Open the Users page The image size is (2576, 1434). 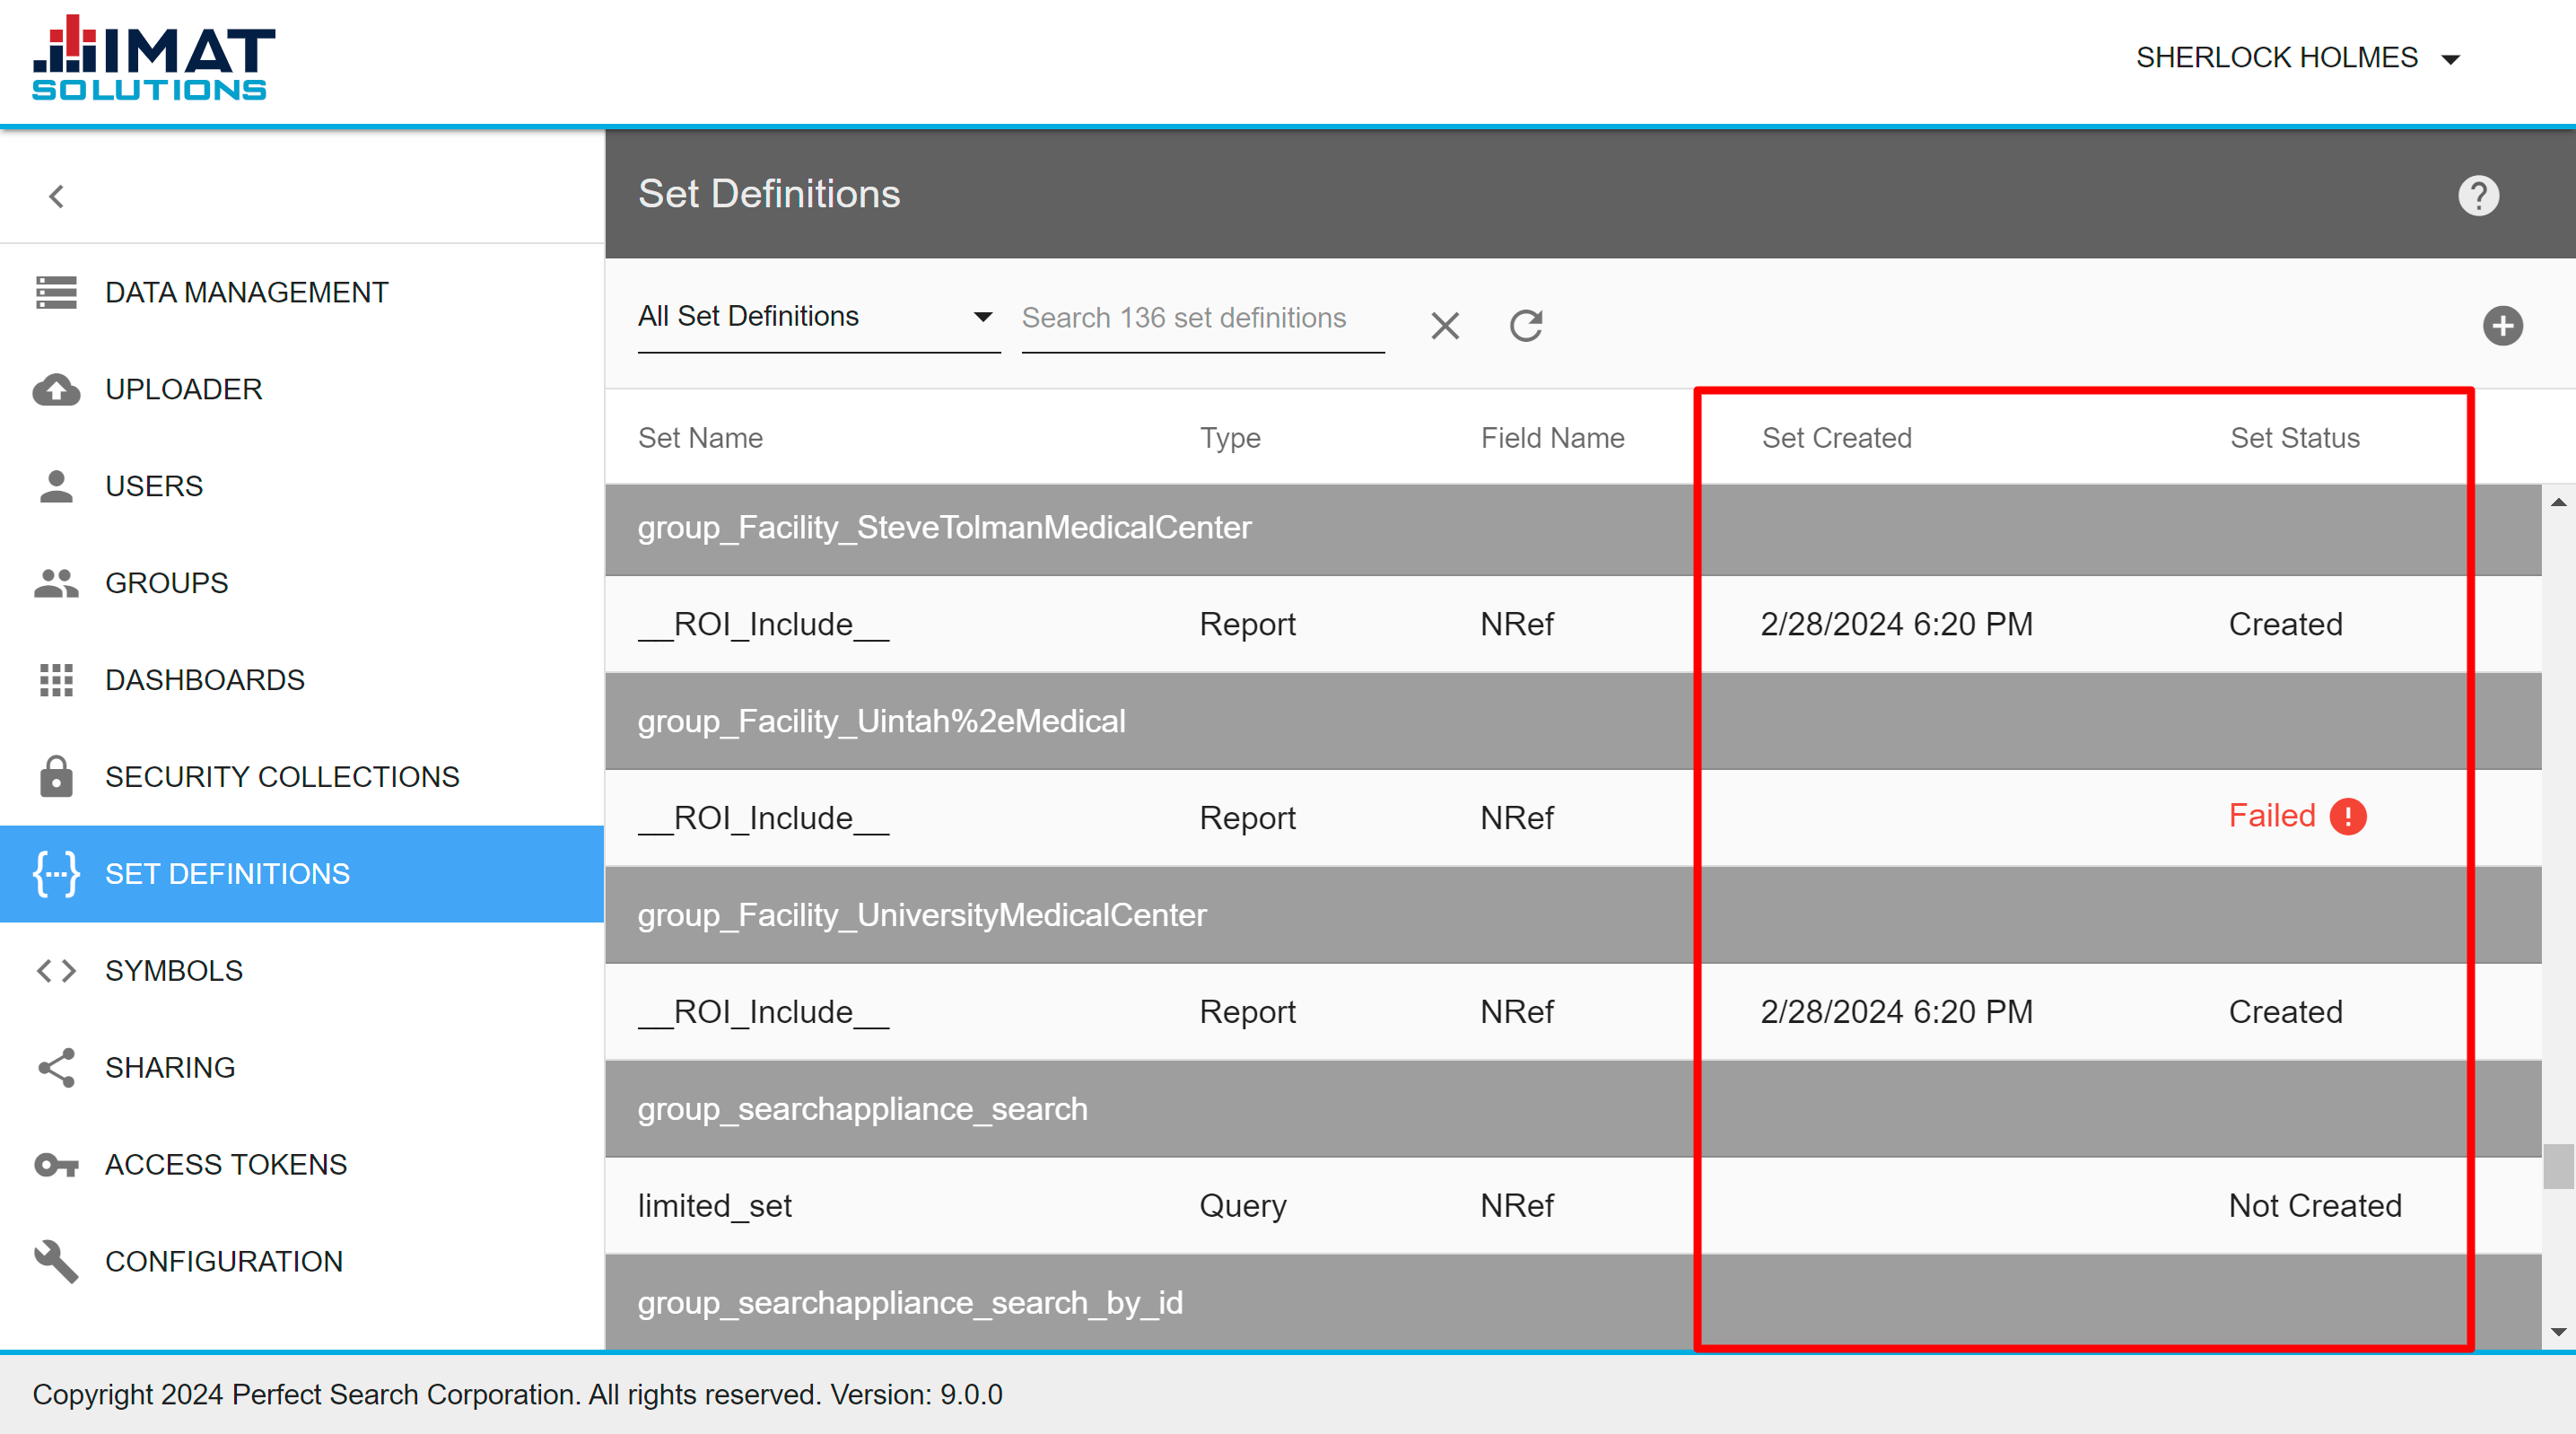pyautogui.click(x=302, y=486)
